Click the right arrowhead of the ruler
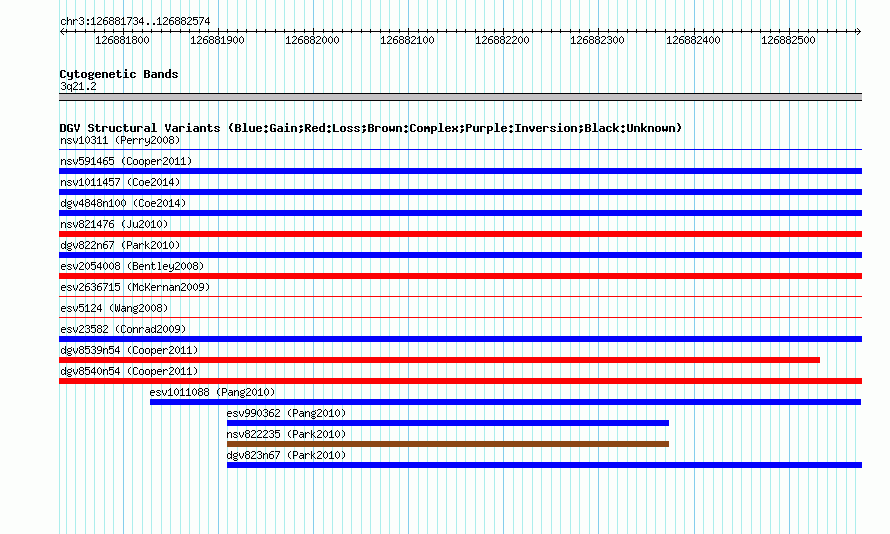 (859, 32)
